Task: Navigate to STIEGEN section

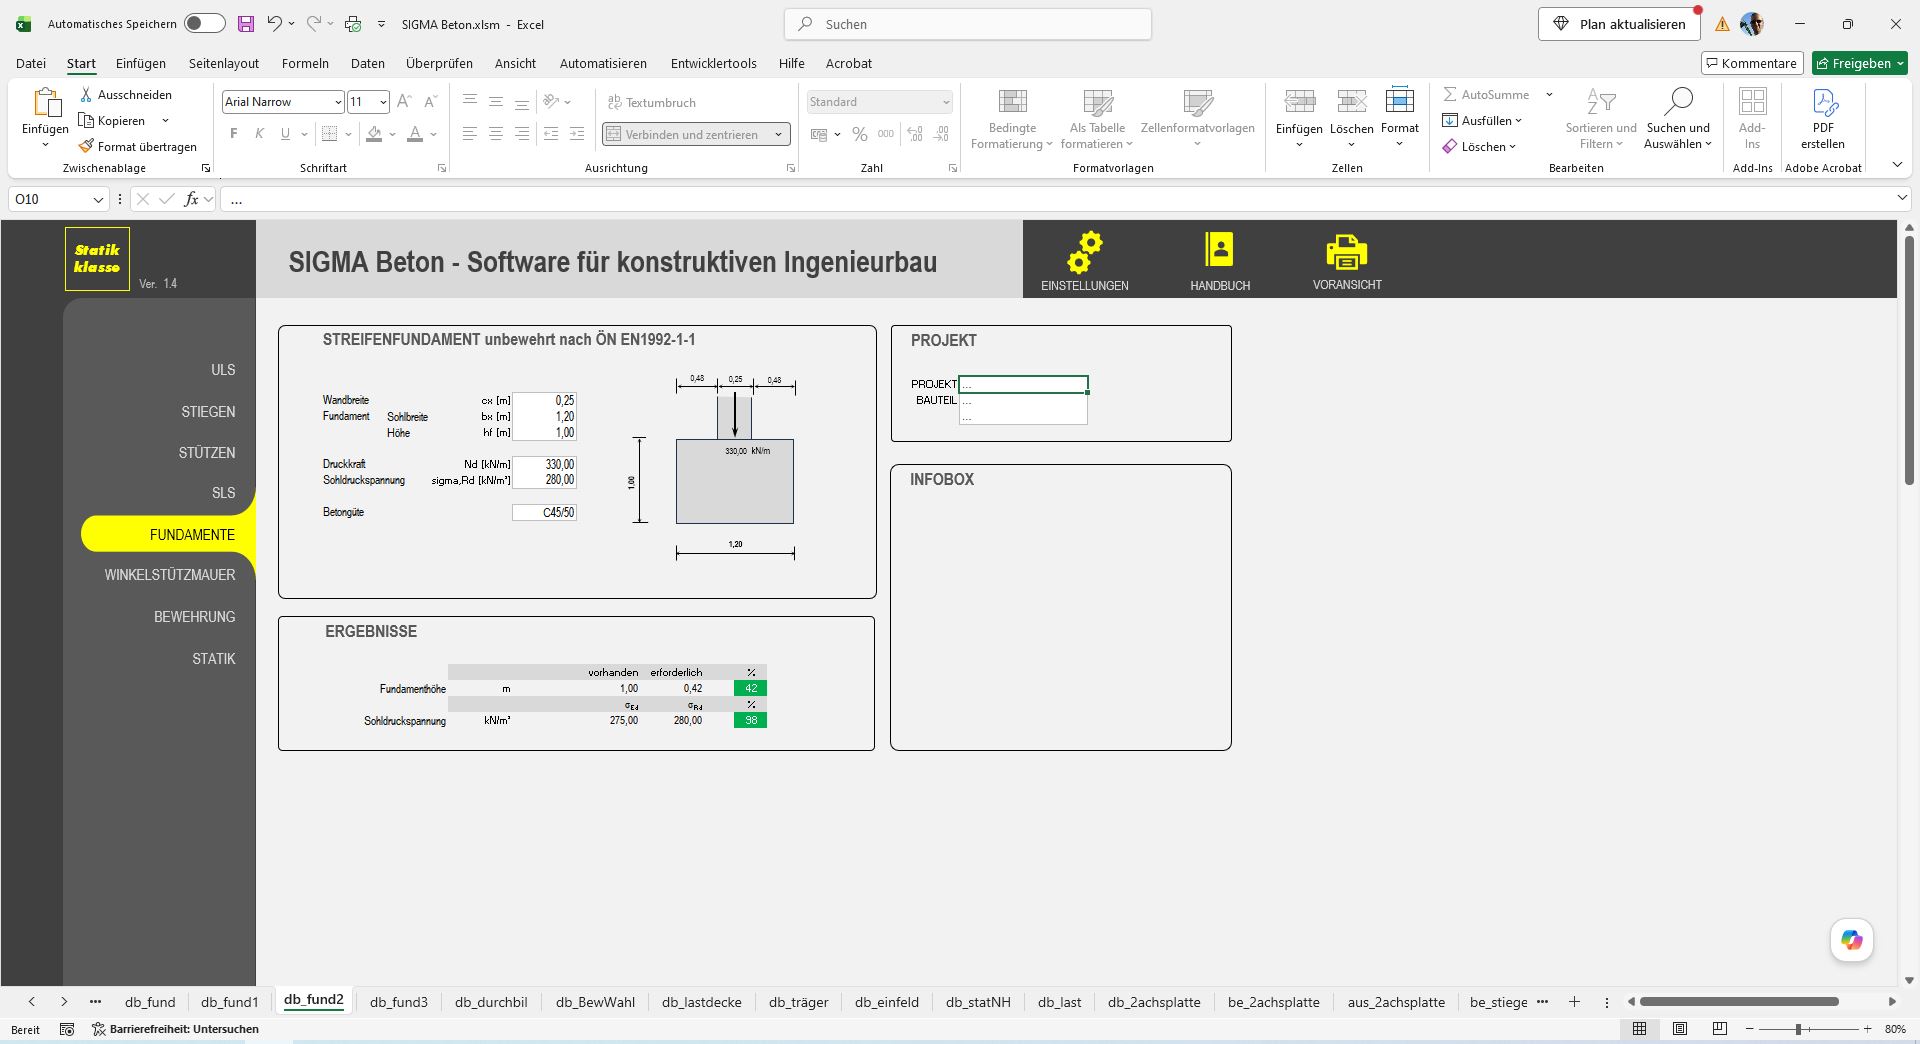Action: [x=208, y=412]
